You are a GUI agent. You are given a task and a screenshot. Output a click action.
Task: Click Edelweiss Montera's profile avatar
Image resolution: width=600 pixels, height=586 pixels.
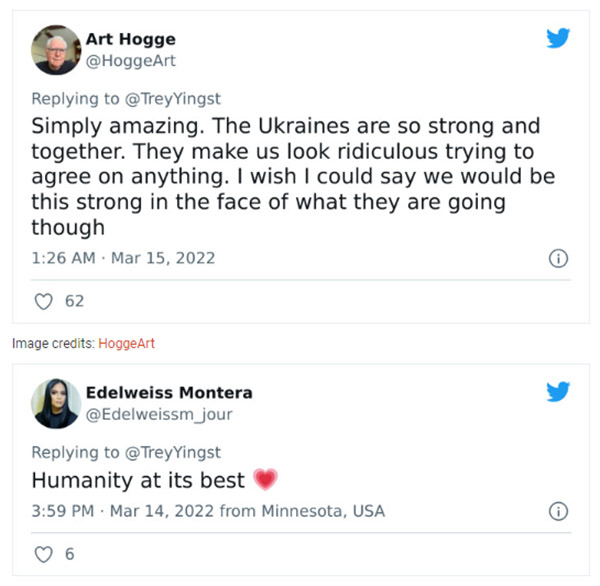57,403
